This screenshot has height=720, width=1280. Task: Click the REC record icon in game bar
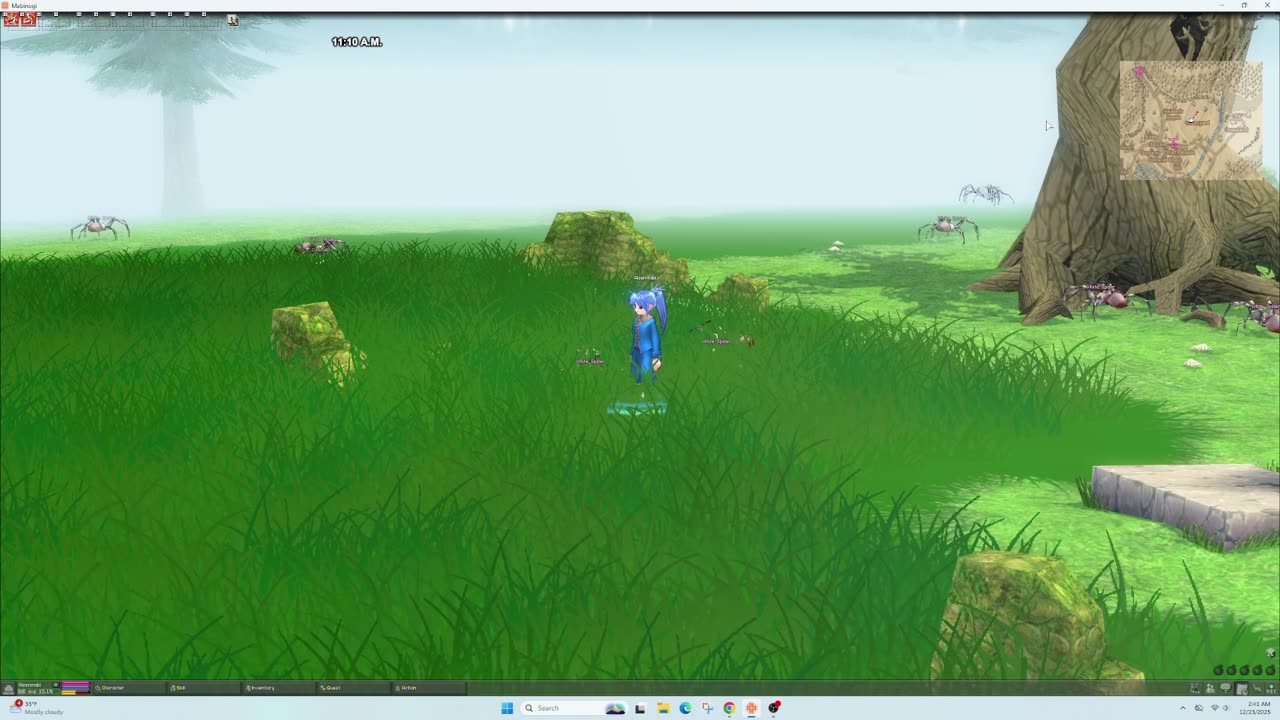[x=1271, y=688]
